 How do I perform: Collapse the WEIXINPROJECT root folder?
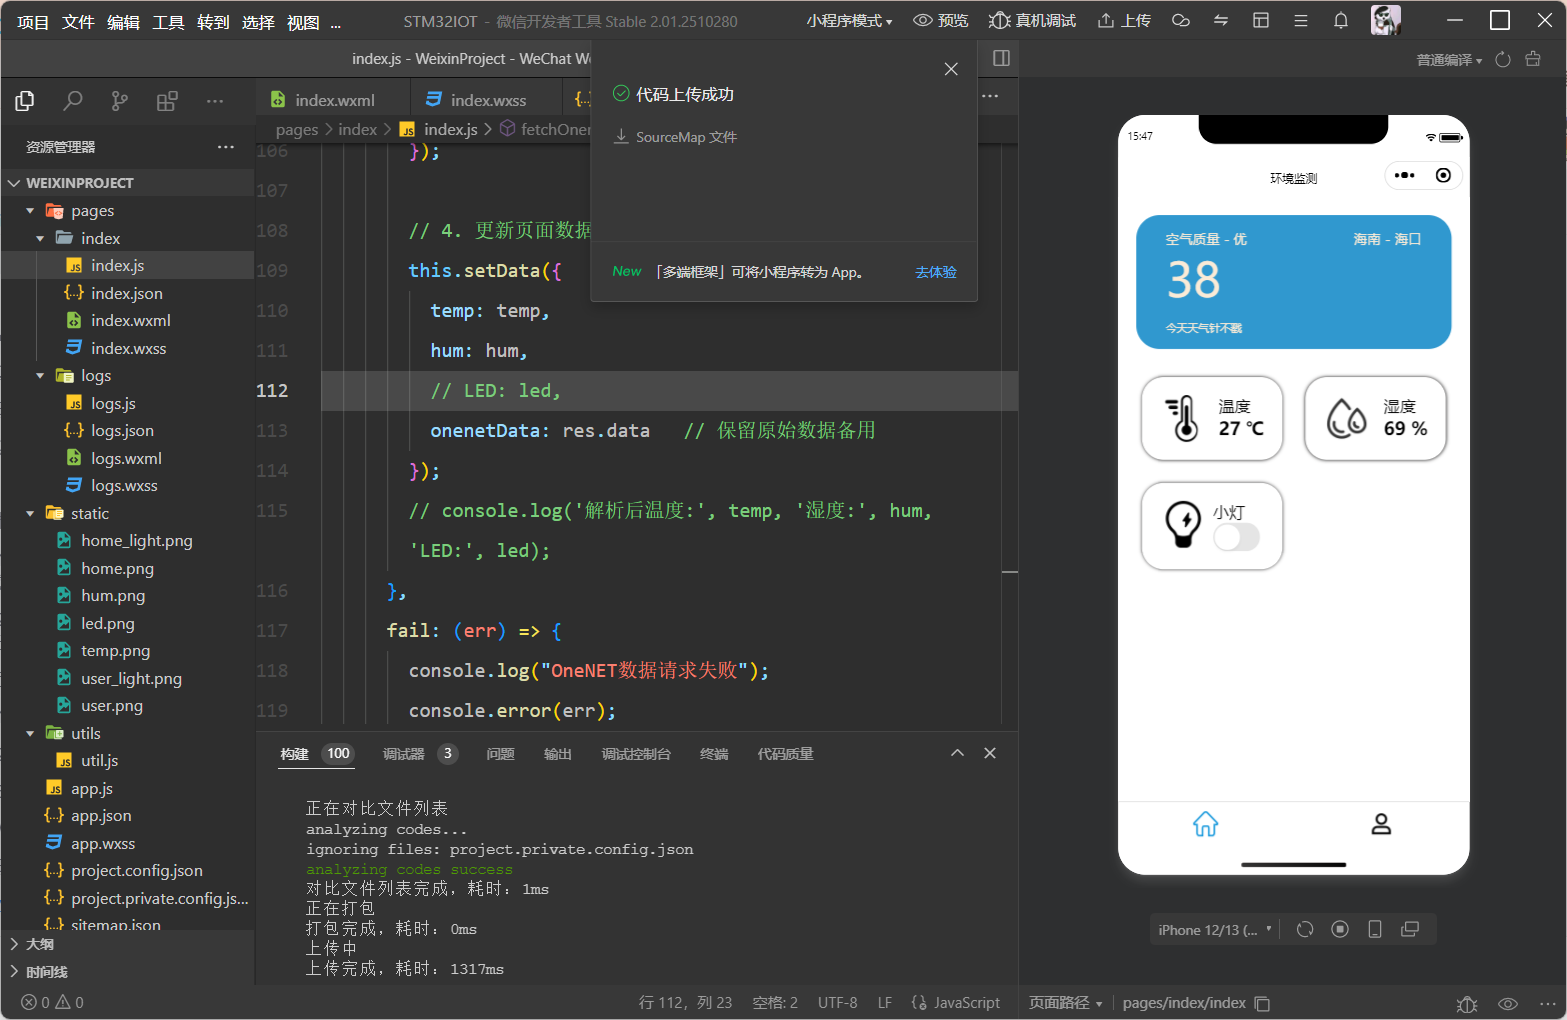[x=14, y=183]
